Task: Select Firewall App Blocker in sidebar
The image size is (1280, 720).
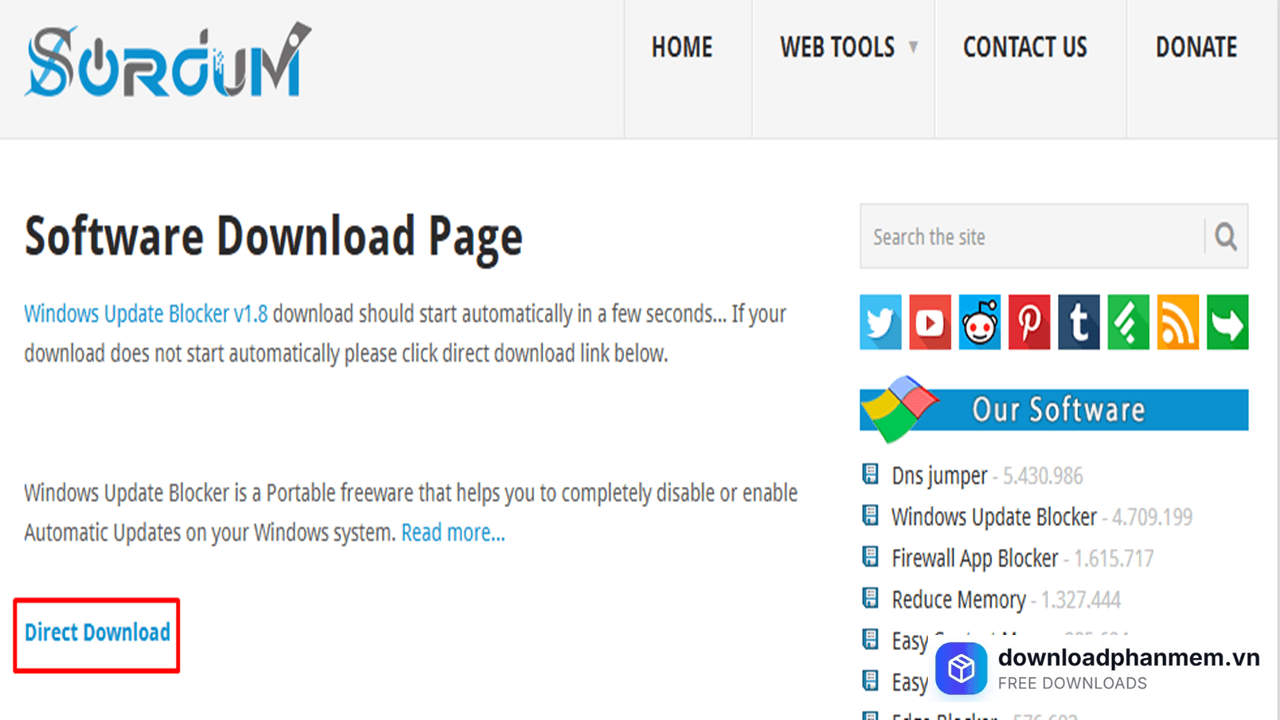Action: point(974,558)
